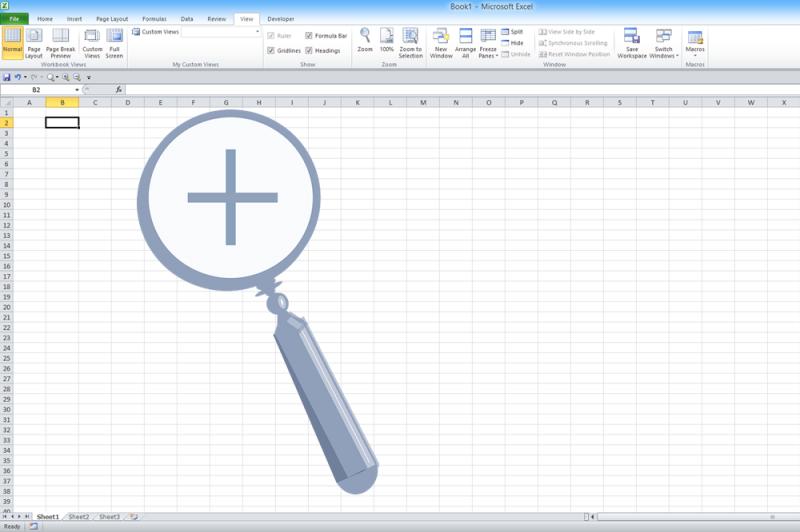Toggle the Gridlines checkbox
The height and width of the screenshot is (532, 800).
coord(271,50)
